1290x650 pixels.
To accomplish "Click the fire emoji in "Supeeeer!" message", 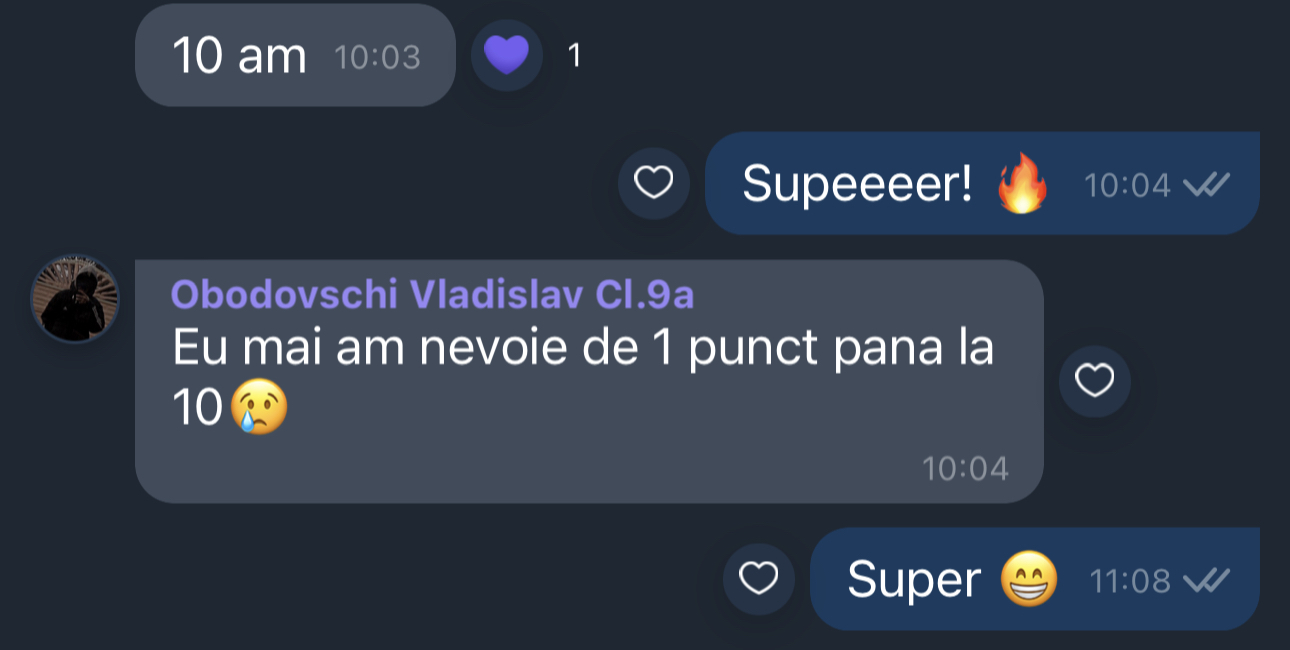I will (x=1022, y=185).
